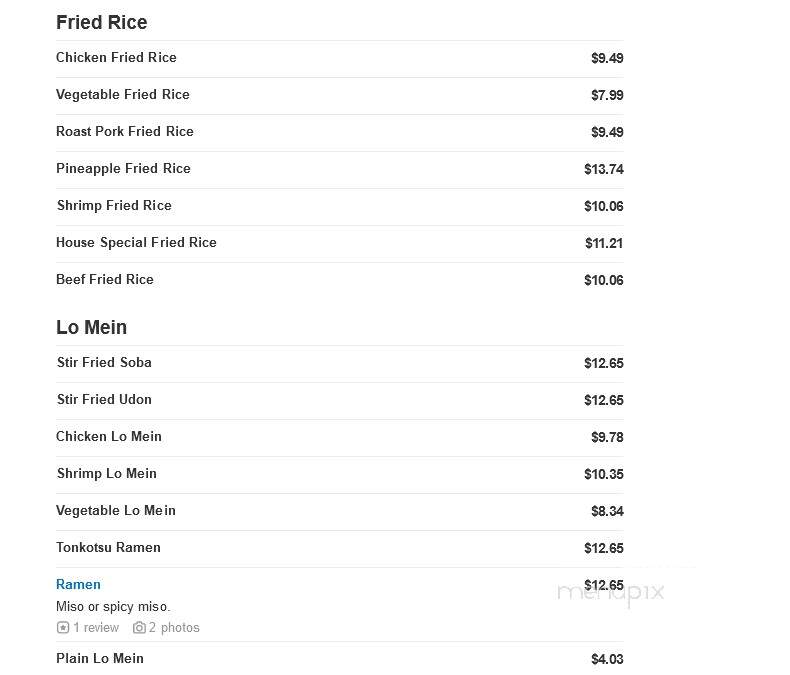790x675 pixels.
Task: Click the House Special Fried Rice row
Action: point(340,243)
